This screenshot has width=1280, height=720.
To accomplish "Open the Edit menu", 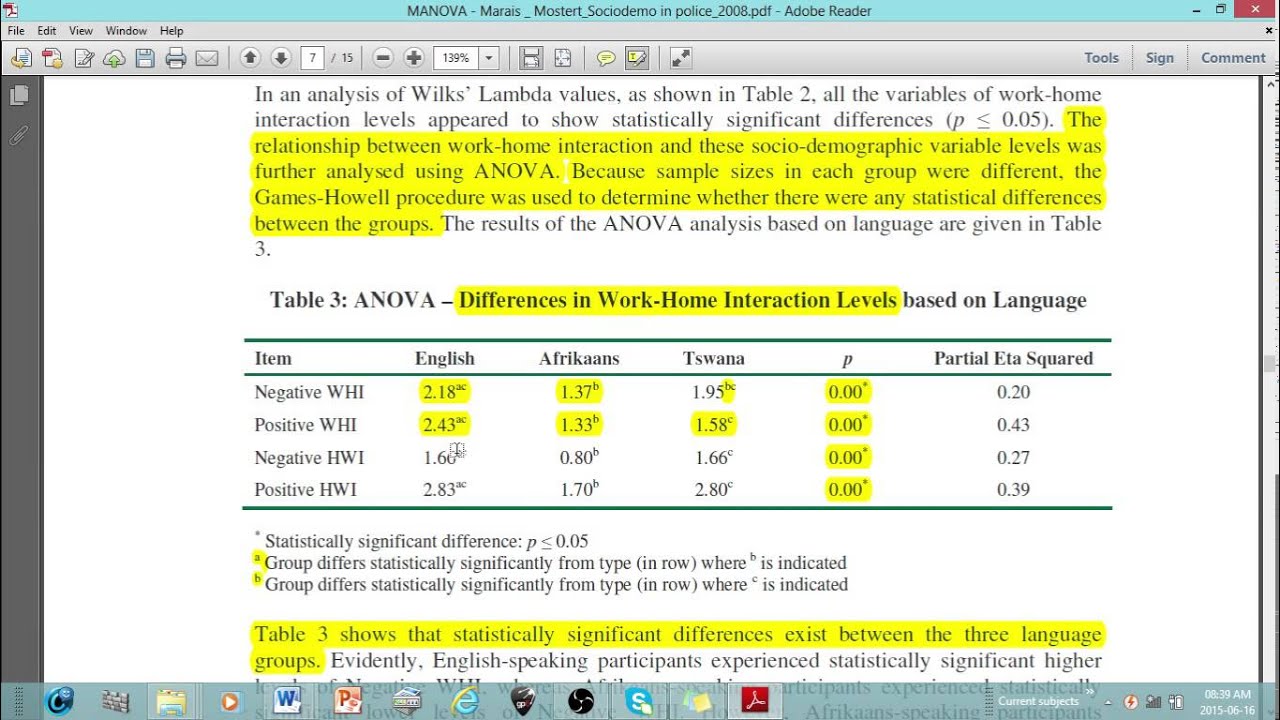I will (47, 31).
